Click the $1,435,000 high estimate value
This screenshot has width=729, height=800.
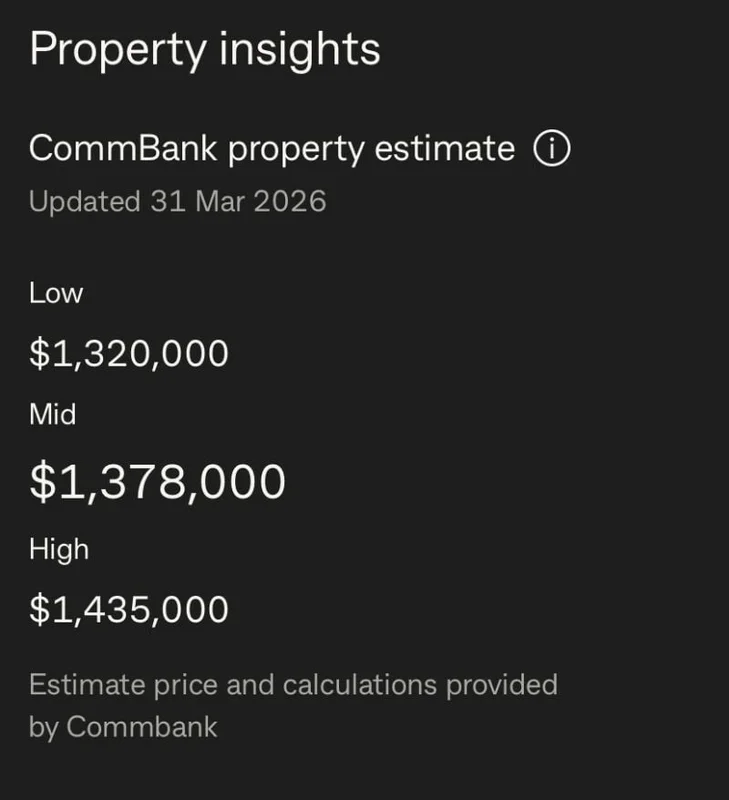click(129, 609)
